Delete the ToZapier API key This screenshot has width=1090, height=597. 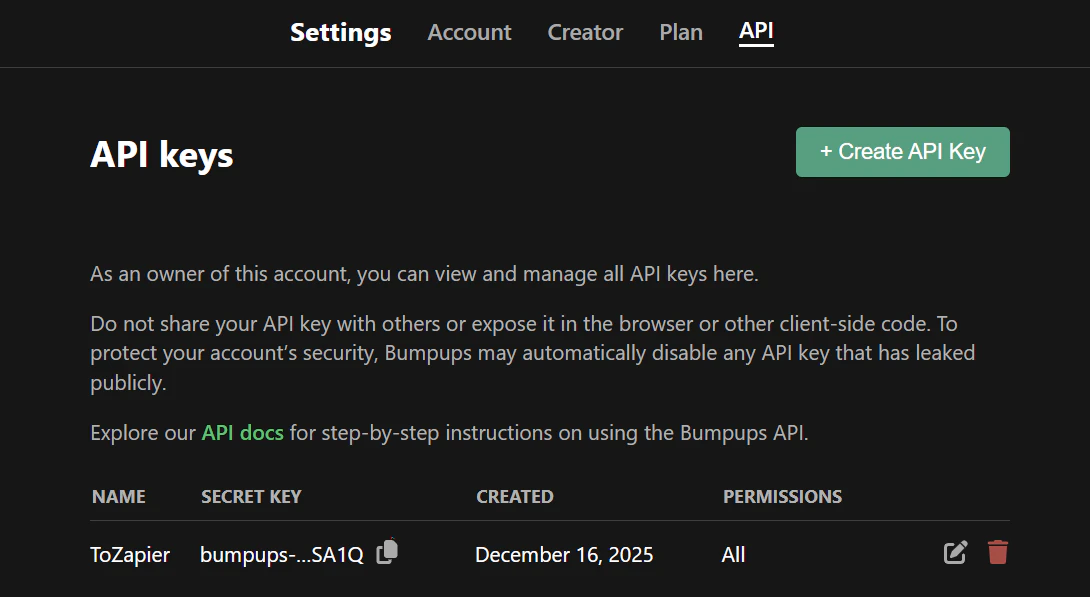(x=998, y=553)
